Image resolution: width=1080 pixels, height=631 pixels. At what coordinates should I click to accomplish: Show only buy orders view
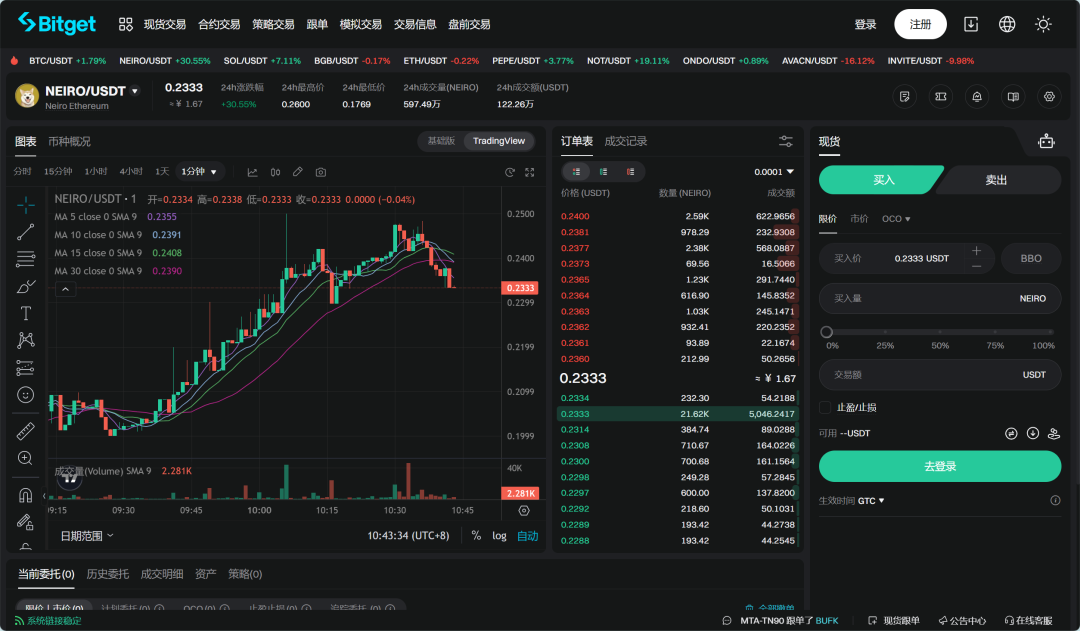pos(603,172)
